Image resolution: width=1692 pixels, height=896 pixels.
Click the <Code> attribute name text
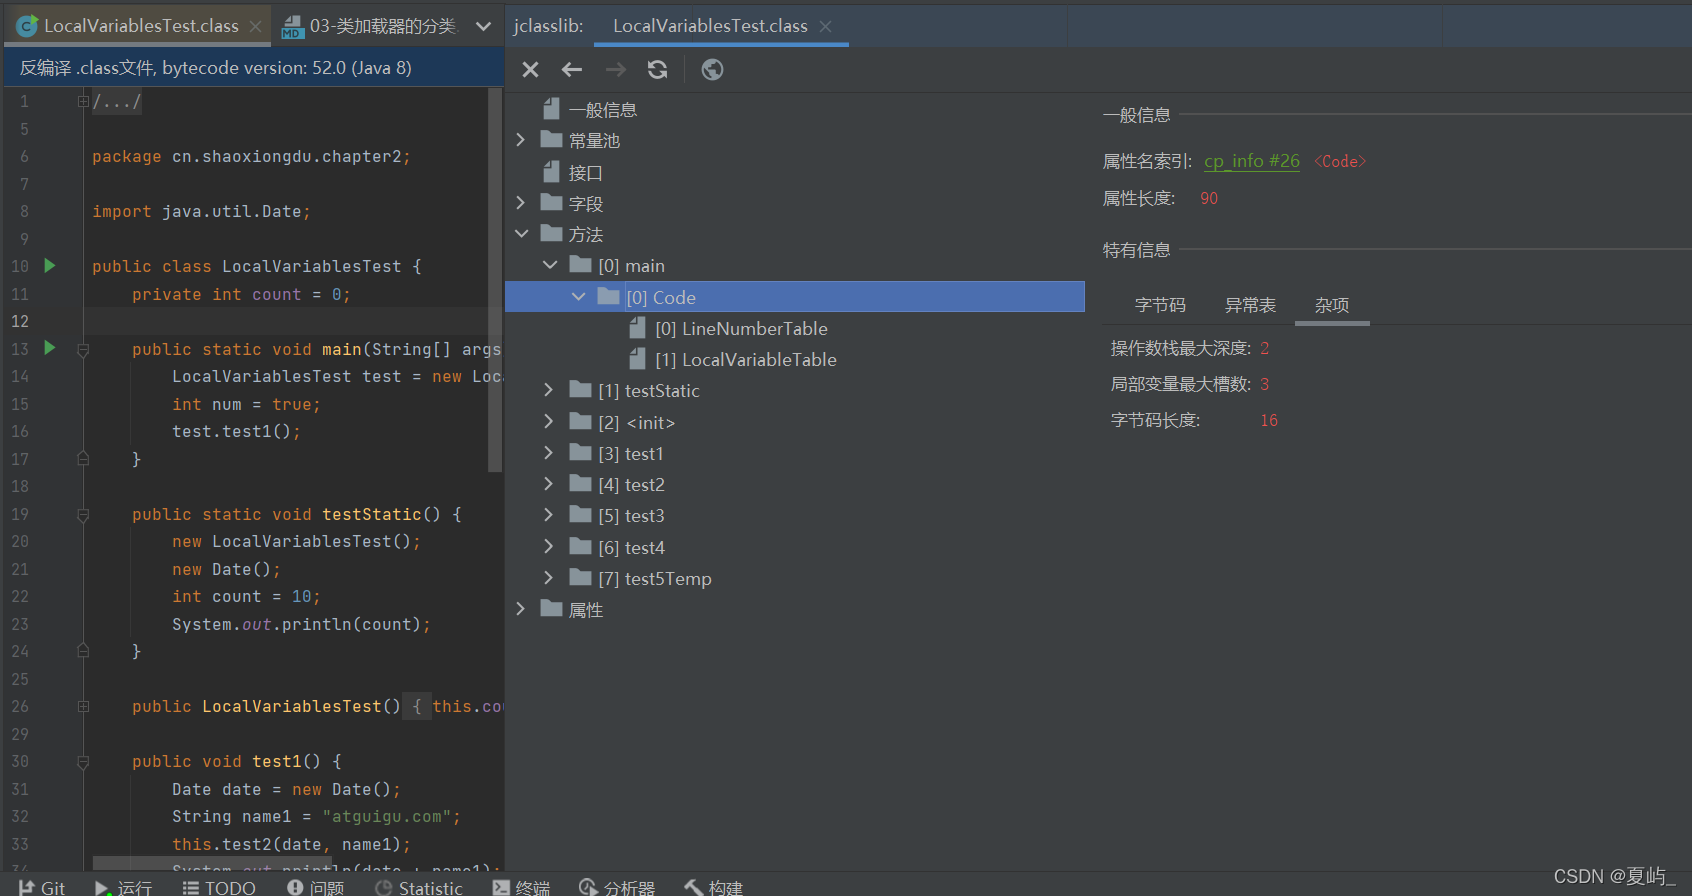pyautogui.click(x=1340, y=161)
